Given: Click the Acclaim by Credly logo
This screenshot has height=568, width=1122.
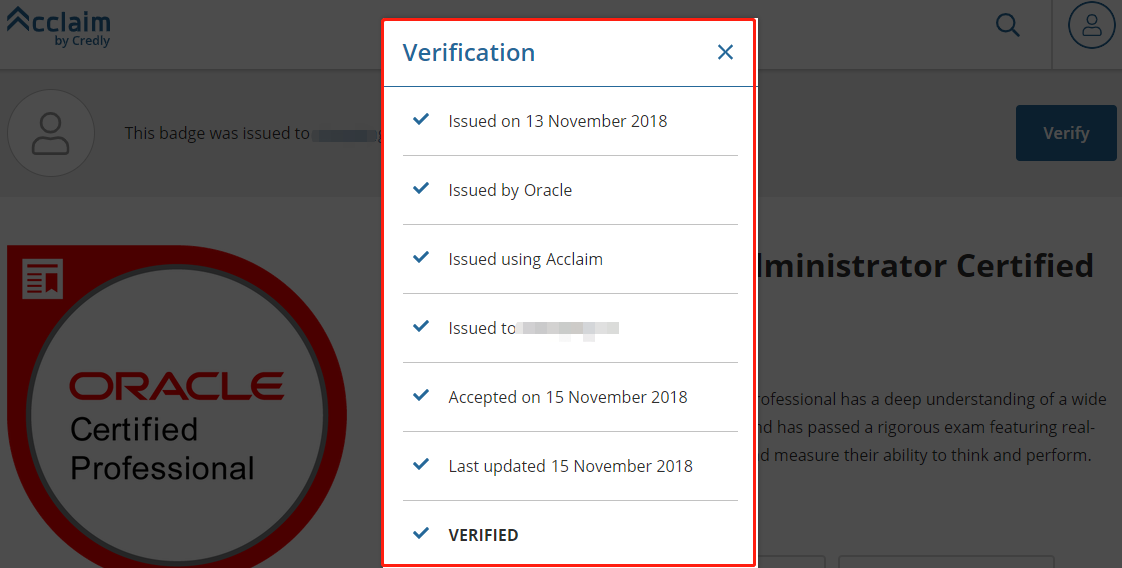Looking at the screenshot, I should [59, 27].
